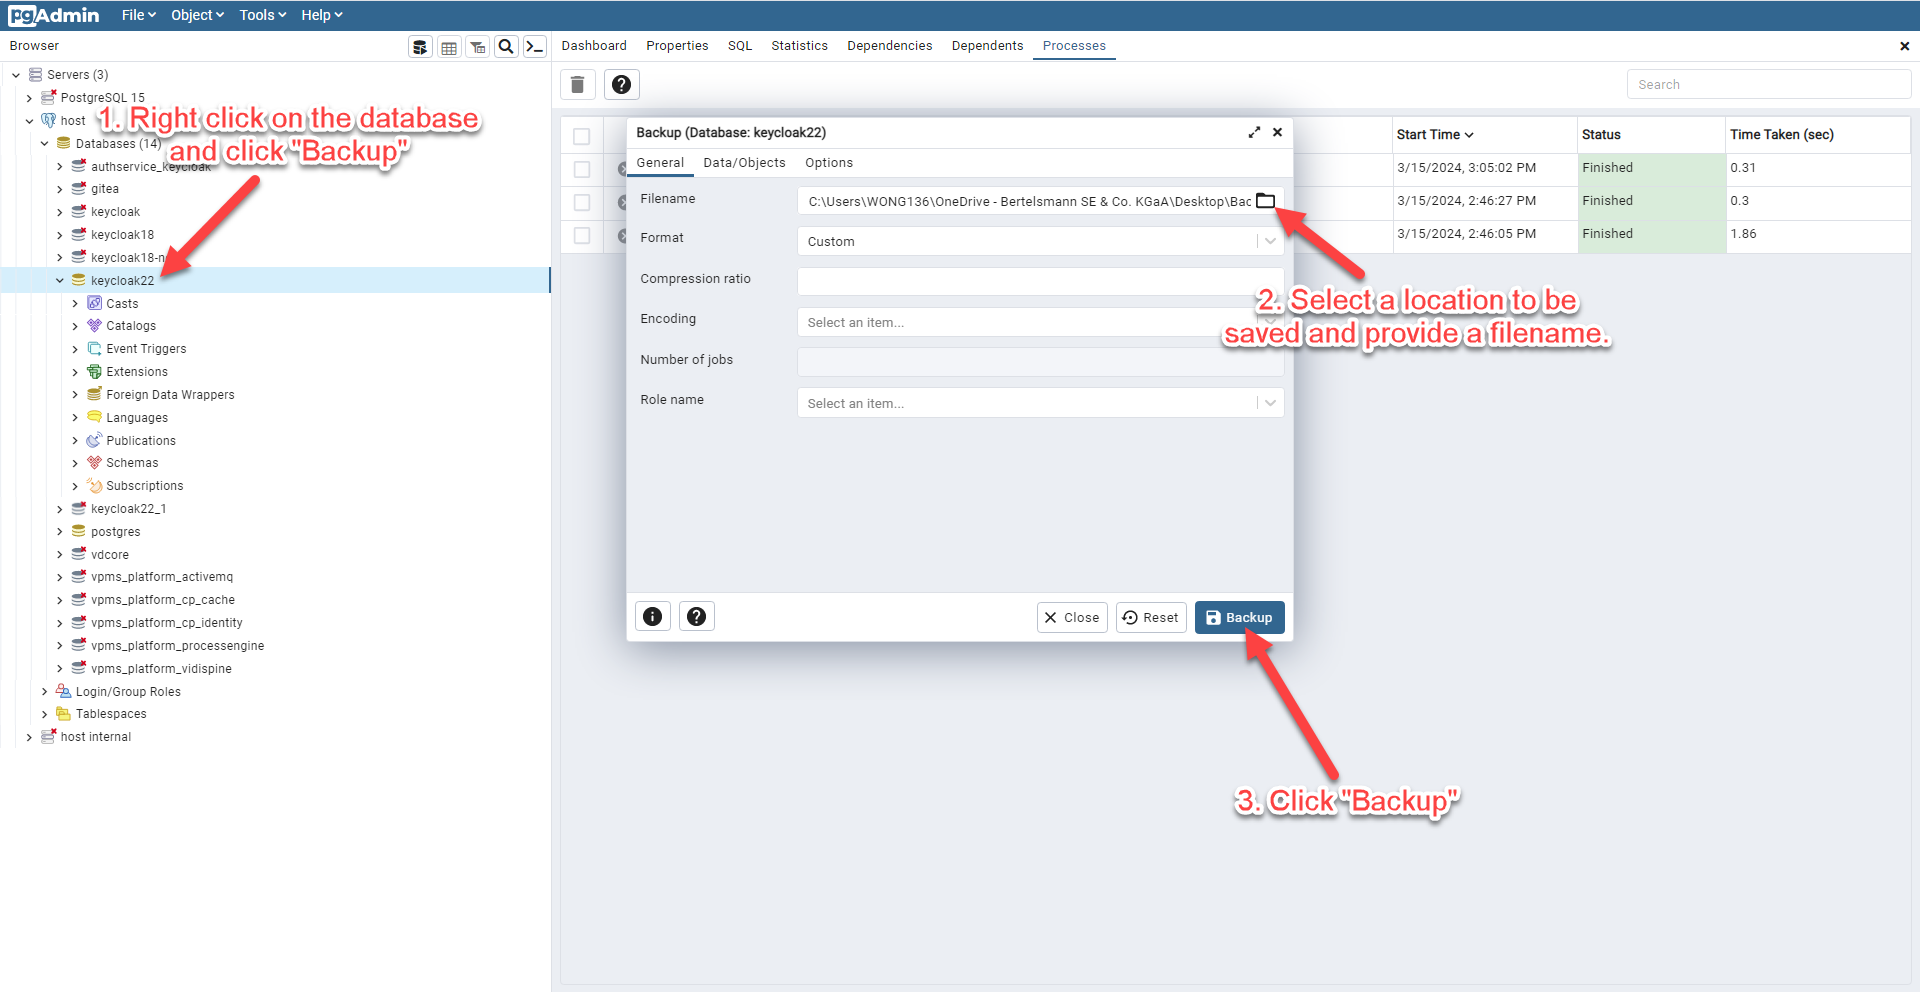Viewport: 1920px width, 992px height.
Task: Click the folder icon to browse filename
Action: coord(1265,201)
